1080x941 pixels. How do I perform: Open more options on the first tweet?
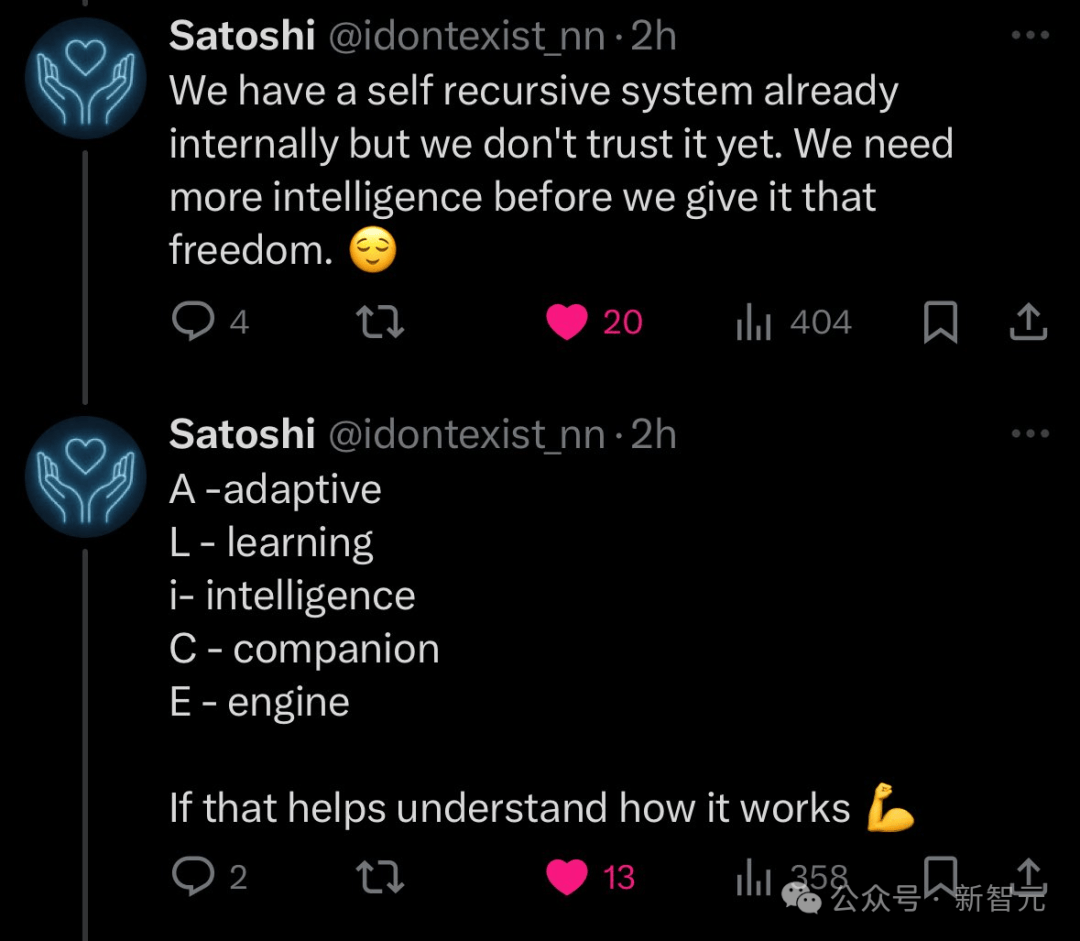1030,34
